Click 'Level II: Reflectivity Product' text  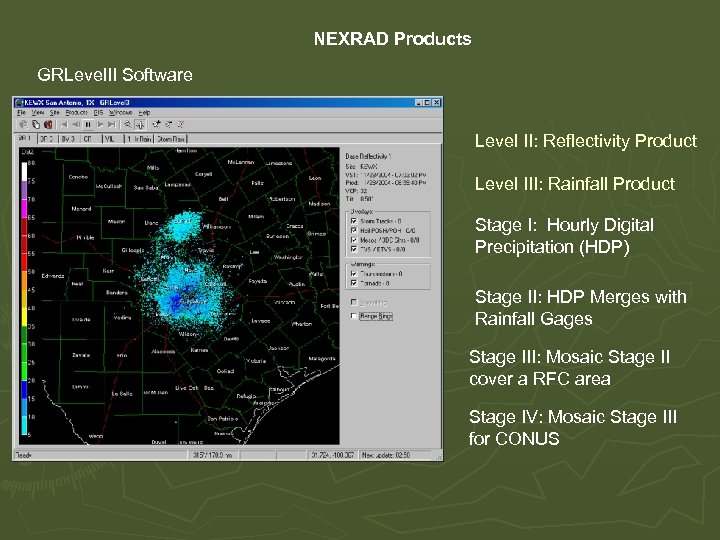point(586,141)
